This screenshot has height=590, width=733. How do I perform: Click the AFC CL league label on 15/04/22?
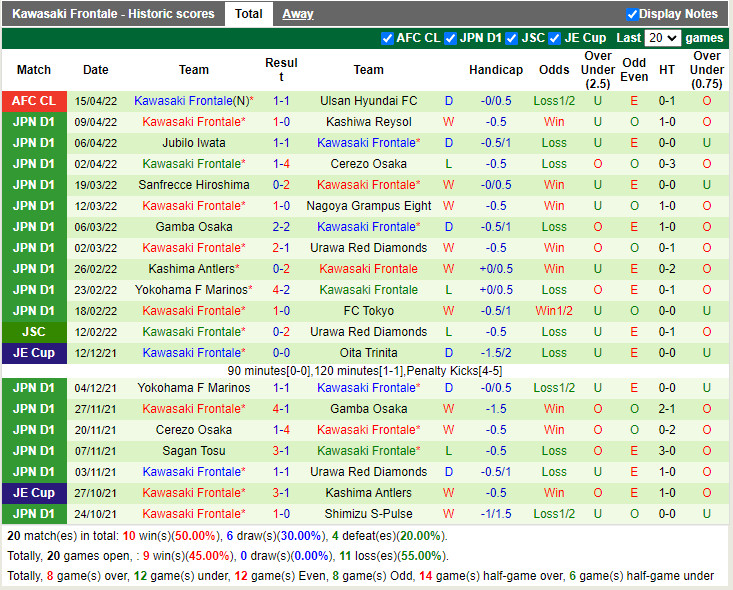coord(34,101)
